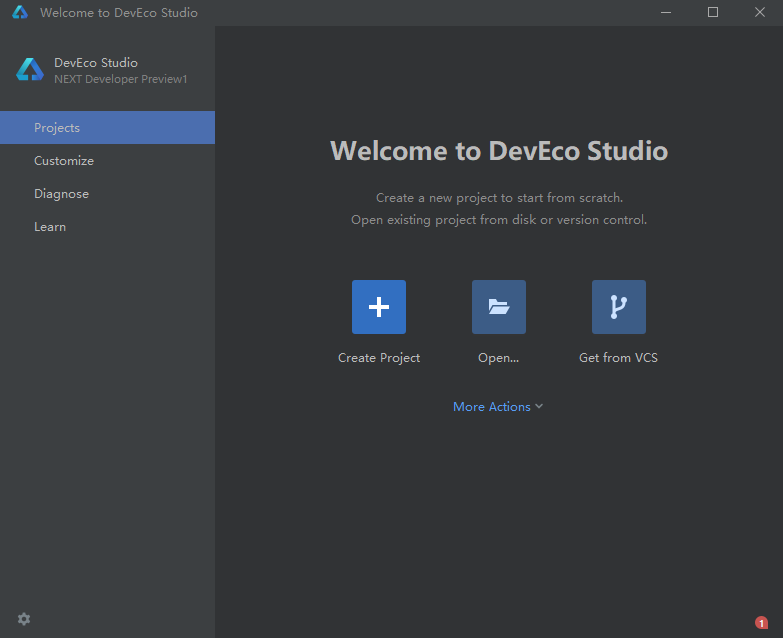The image size is (783, 638).
Task: Click the NEXT Developer Preview1 version text
Action: point(120,79)
